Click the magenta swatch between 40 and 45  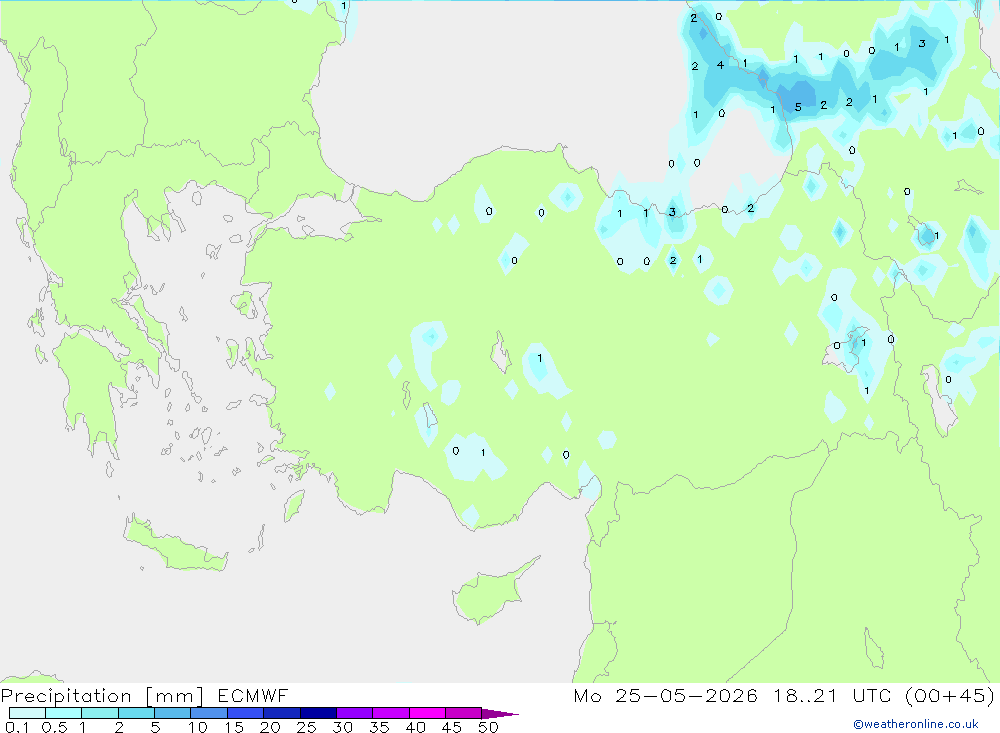click(427, 713)
